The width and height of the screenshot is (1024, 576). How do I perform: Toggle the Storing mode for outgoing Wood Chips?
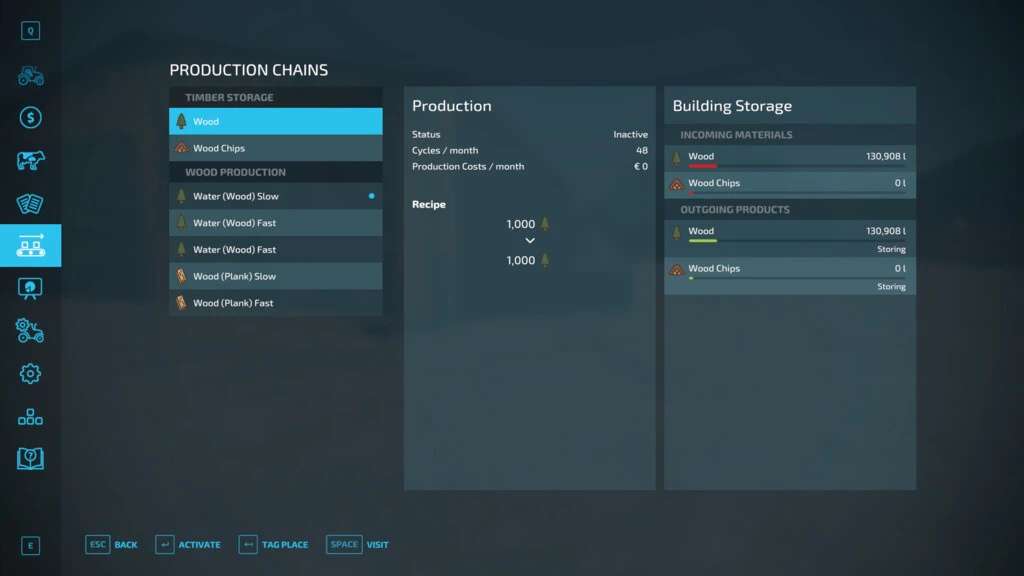[890, 287]
